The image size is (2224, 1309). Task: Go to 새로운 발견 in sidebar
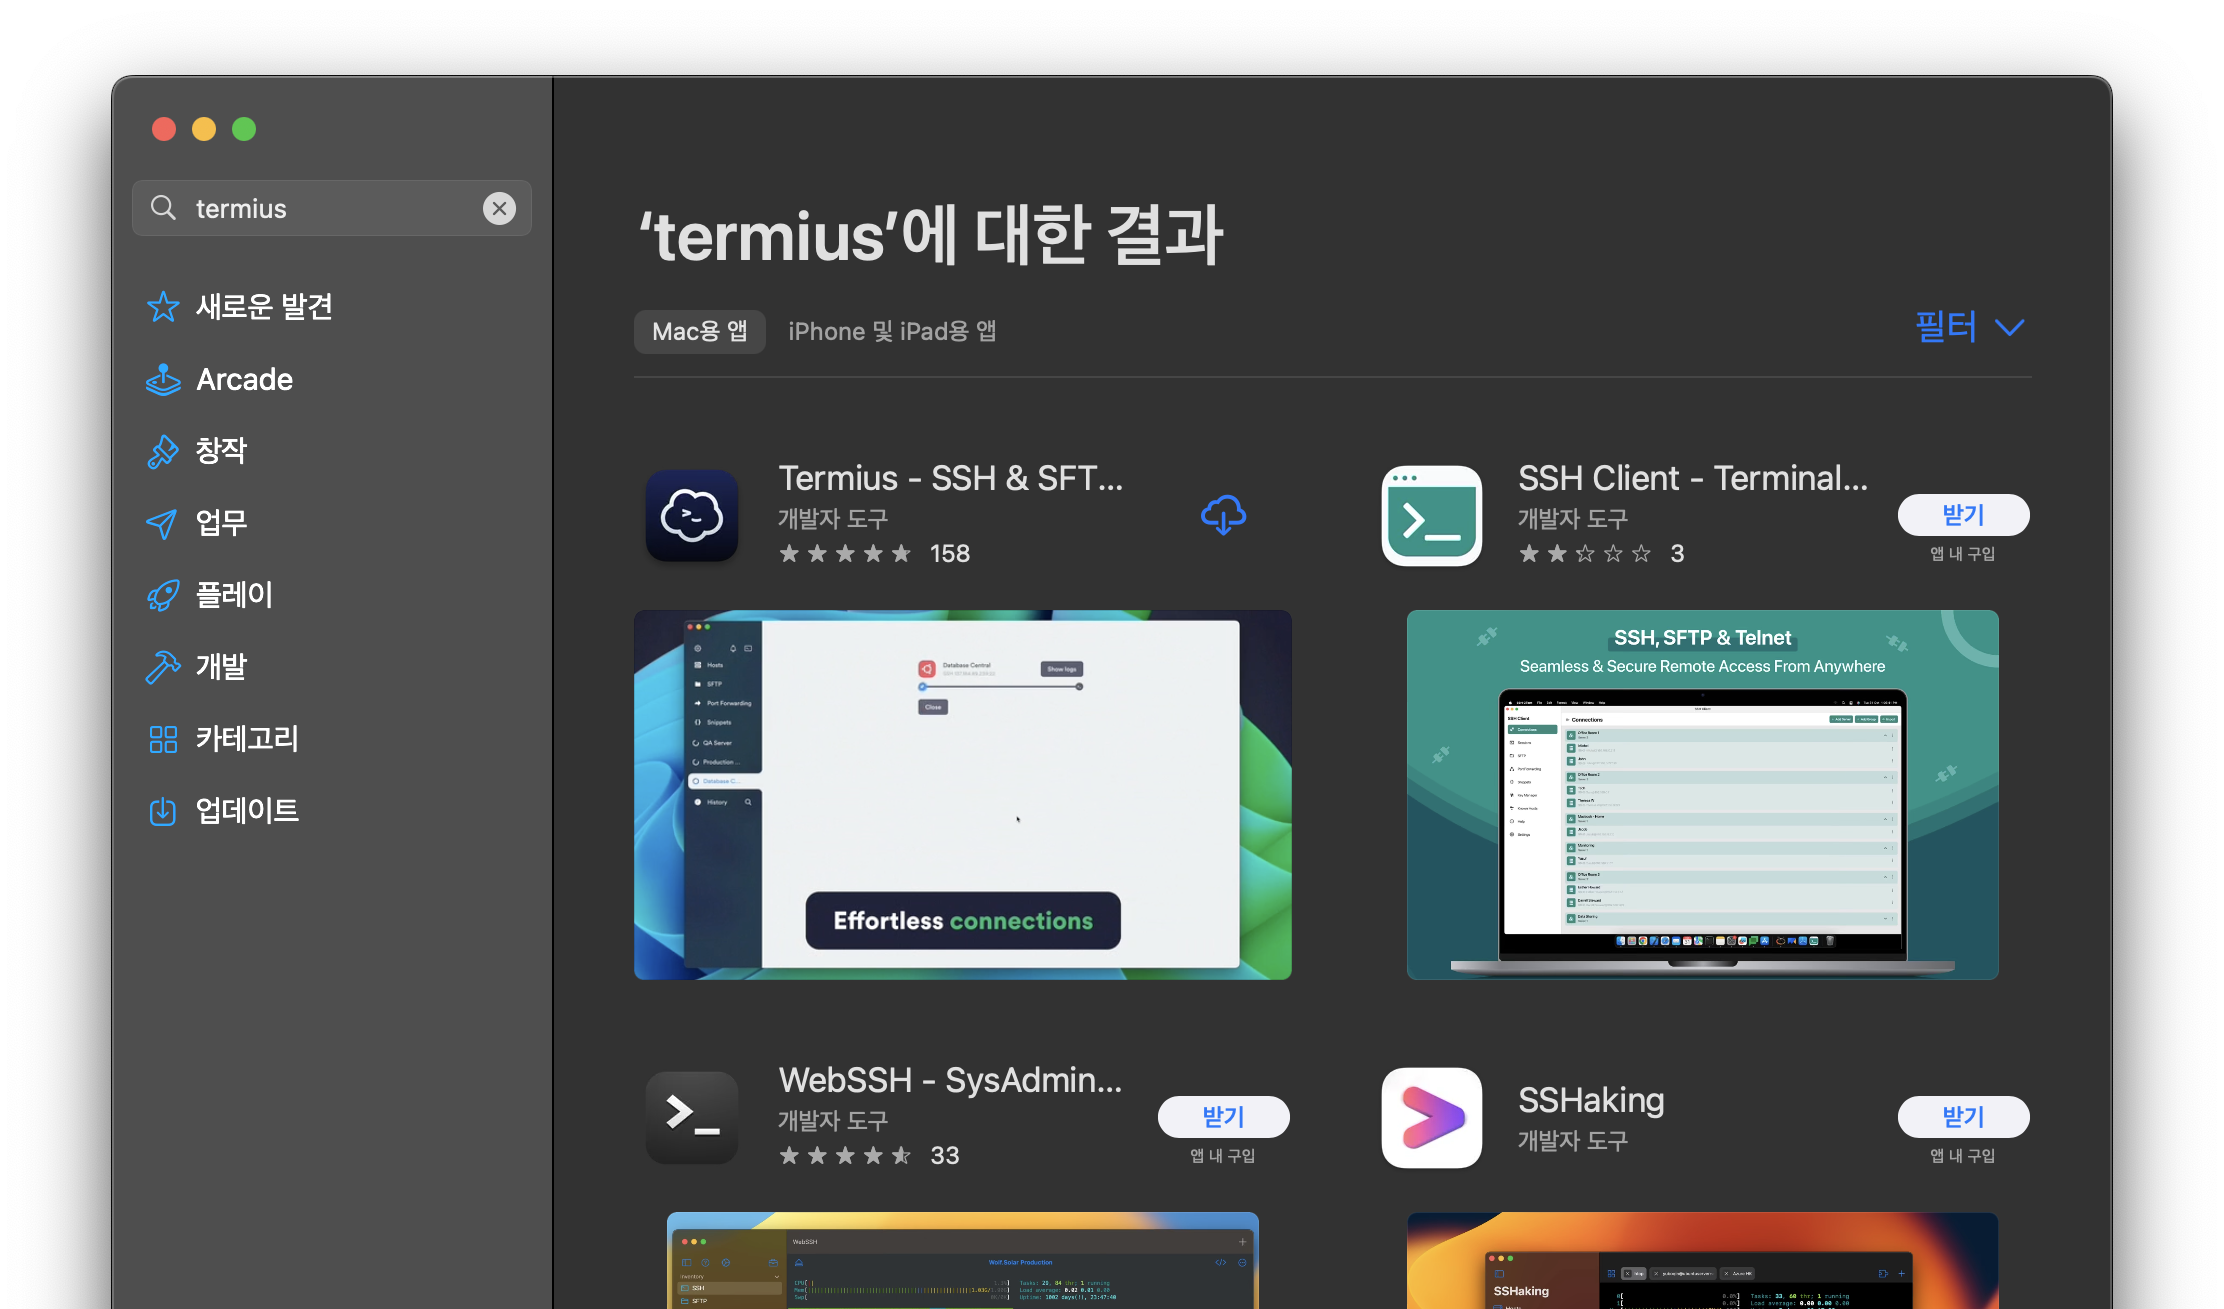264,307
